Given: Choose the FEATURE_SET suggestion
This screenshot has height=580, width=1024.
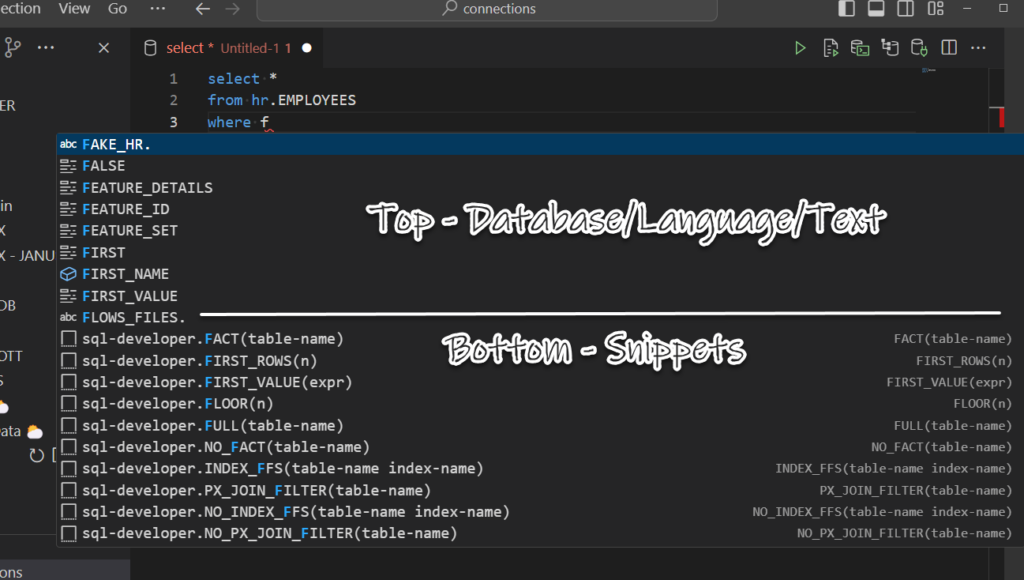Looking at the screenshot, I should tap(540, 231).
